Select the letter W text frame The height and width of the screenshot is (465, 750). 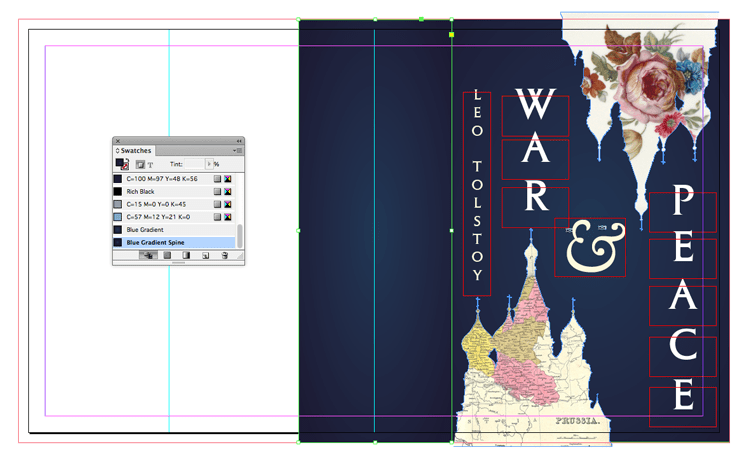point(535,116)
